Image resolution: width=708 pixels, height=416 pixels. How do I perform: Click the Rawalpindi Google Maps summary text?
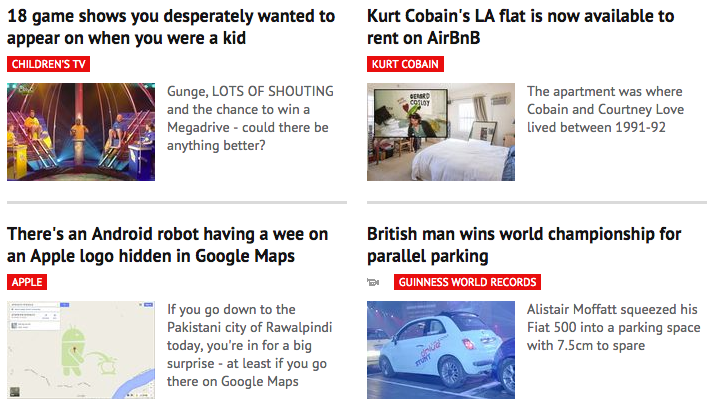click(250, 345)
